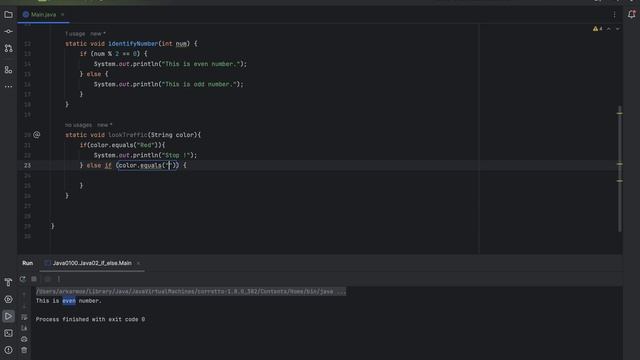The width and height of the screenshot is (640, 360).
Task: Open the Services tool window
Action: [x=8, y=299]
